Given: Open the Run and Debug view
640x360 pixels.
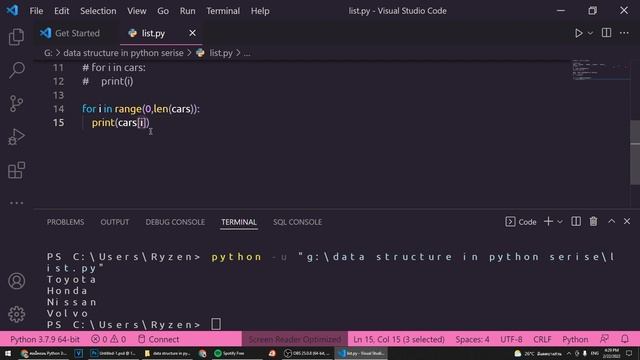Looking at the screenshot, I should point(16,137).
